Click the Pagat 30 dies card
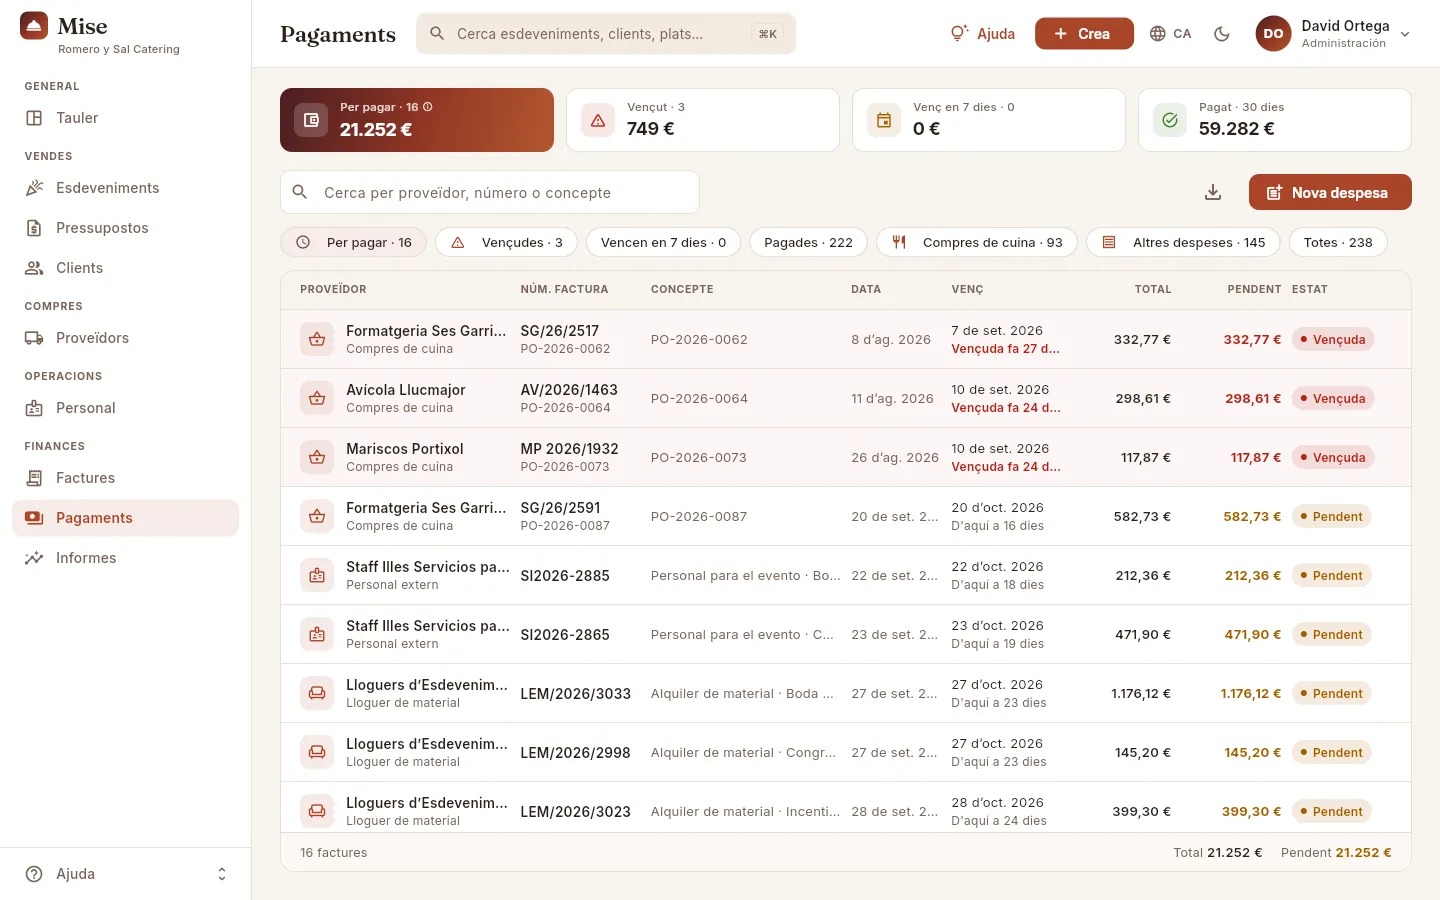This screenshot has width=1440, height=900. 1275,120
